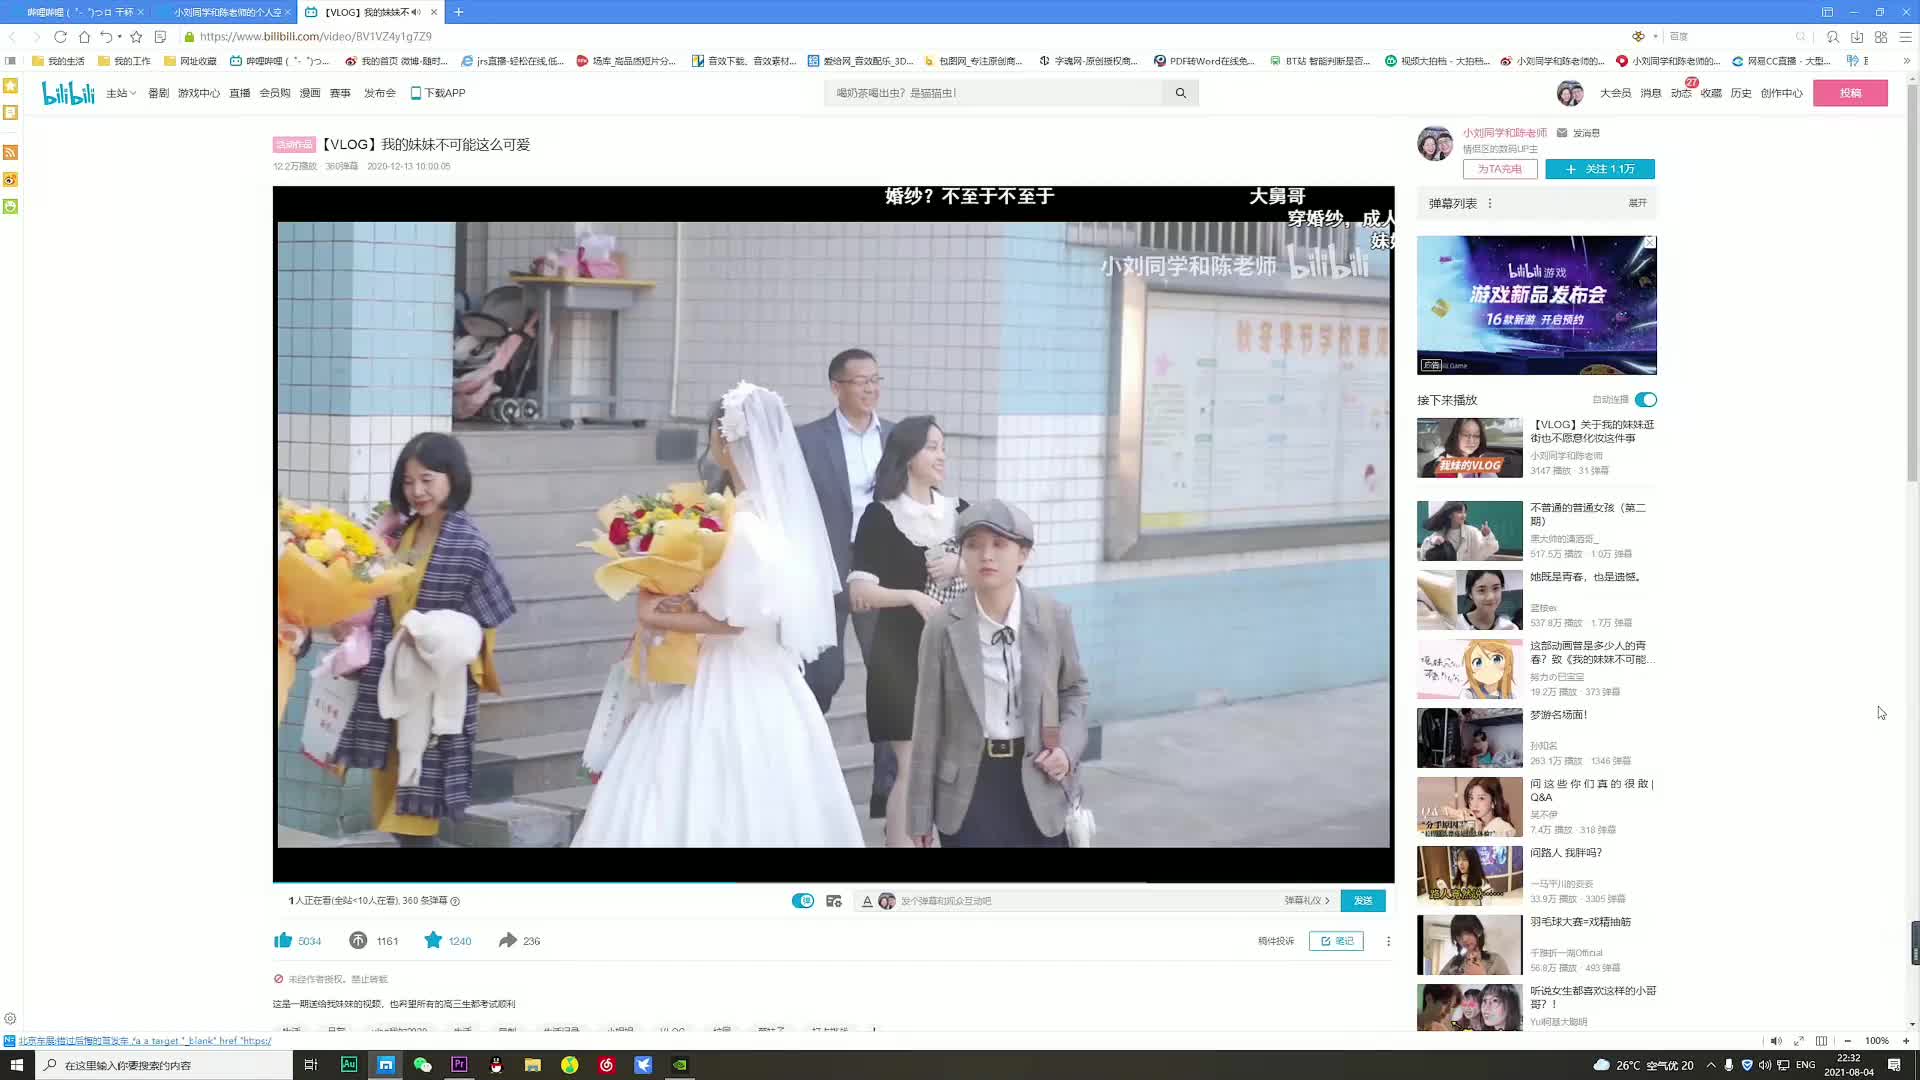The image size is (1920, 1080).
Task: Click 为TA充电 button
Action: (x=1500, y=169)
